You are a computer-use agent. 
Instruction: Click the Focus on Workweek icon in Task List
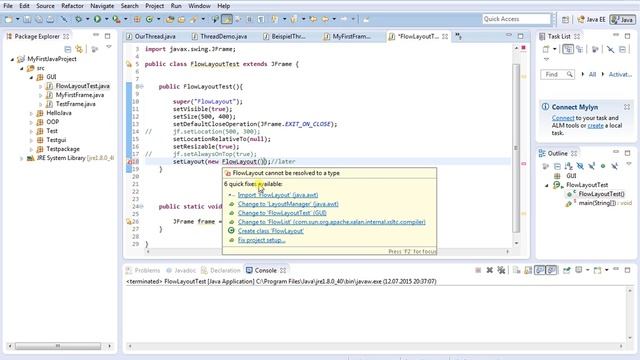tap(595, 49)
